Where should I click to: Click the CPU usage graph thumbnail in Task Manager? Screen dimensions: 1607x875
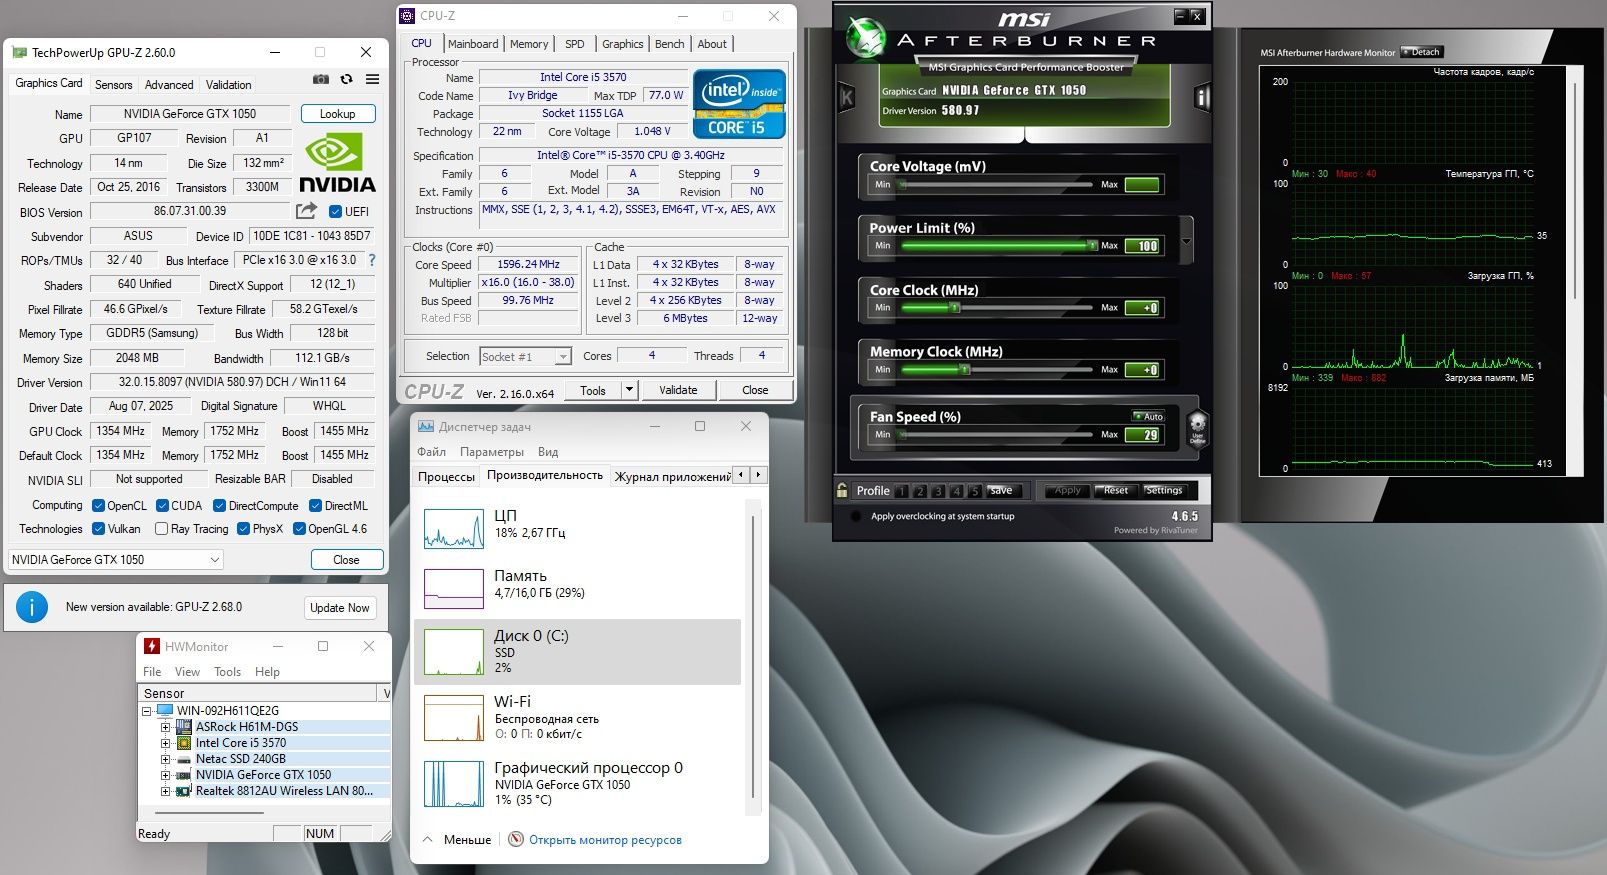(454, 528)
